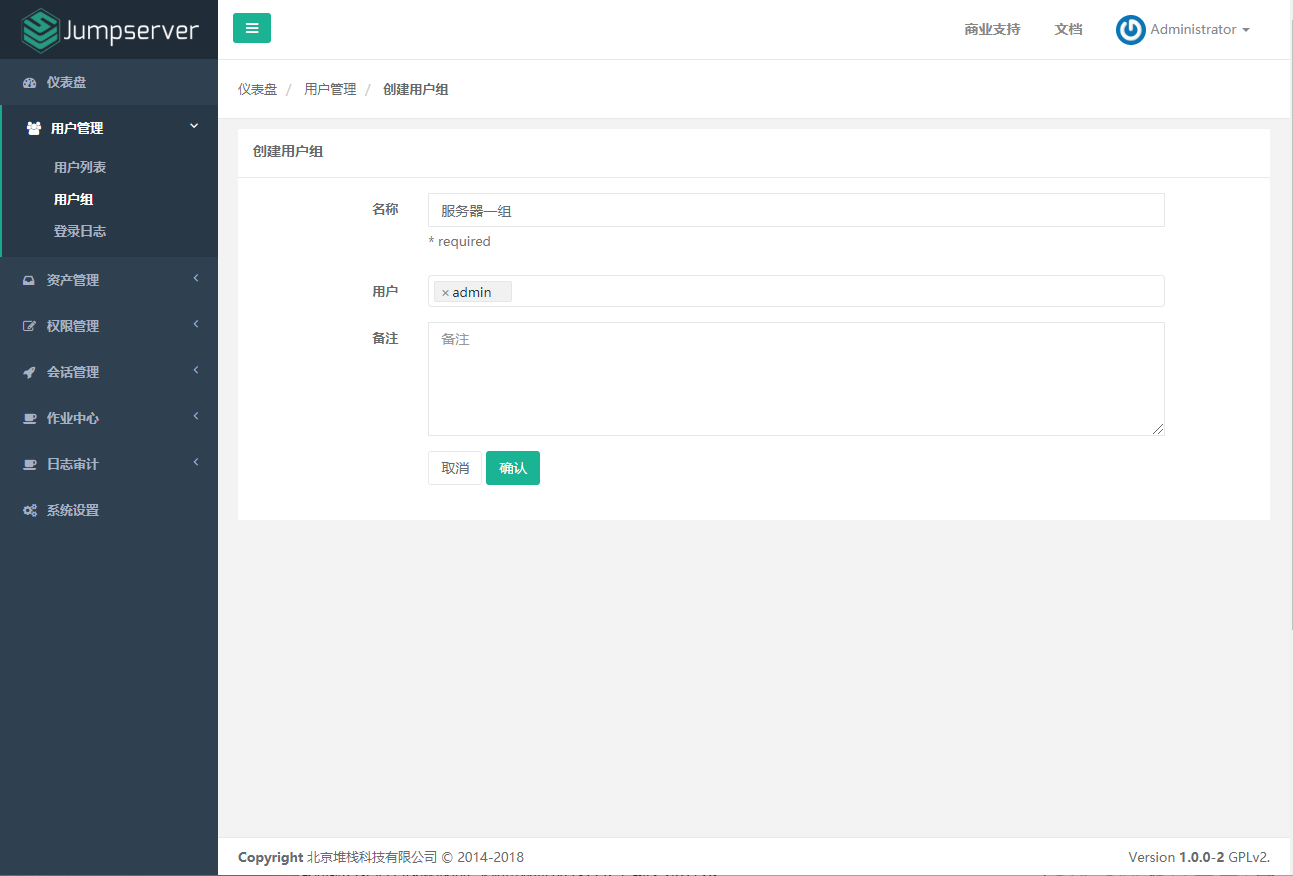Image resolution: width=1293 pixels, height=876 pixels.
Task: Click the 作业中心 job center icon
Action: tap(30, 417)
